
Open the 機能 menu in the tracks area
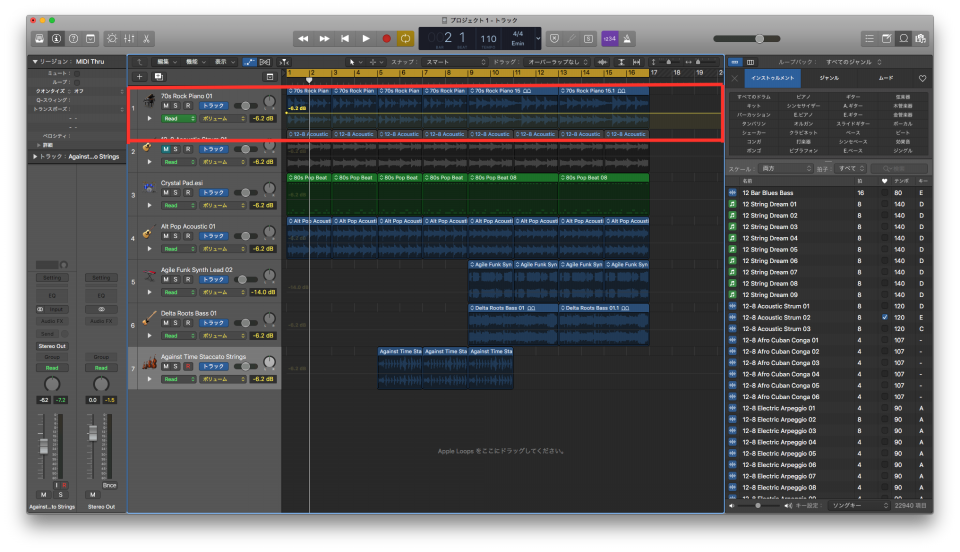(195, 62)
